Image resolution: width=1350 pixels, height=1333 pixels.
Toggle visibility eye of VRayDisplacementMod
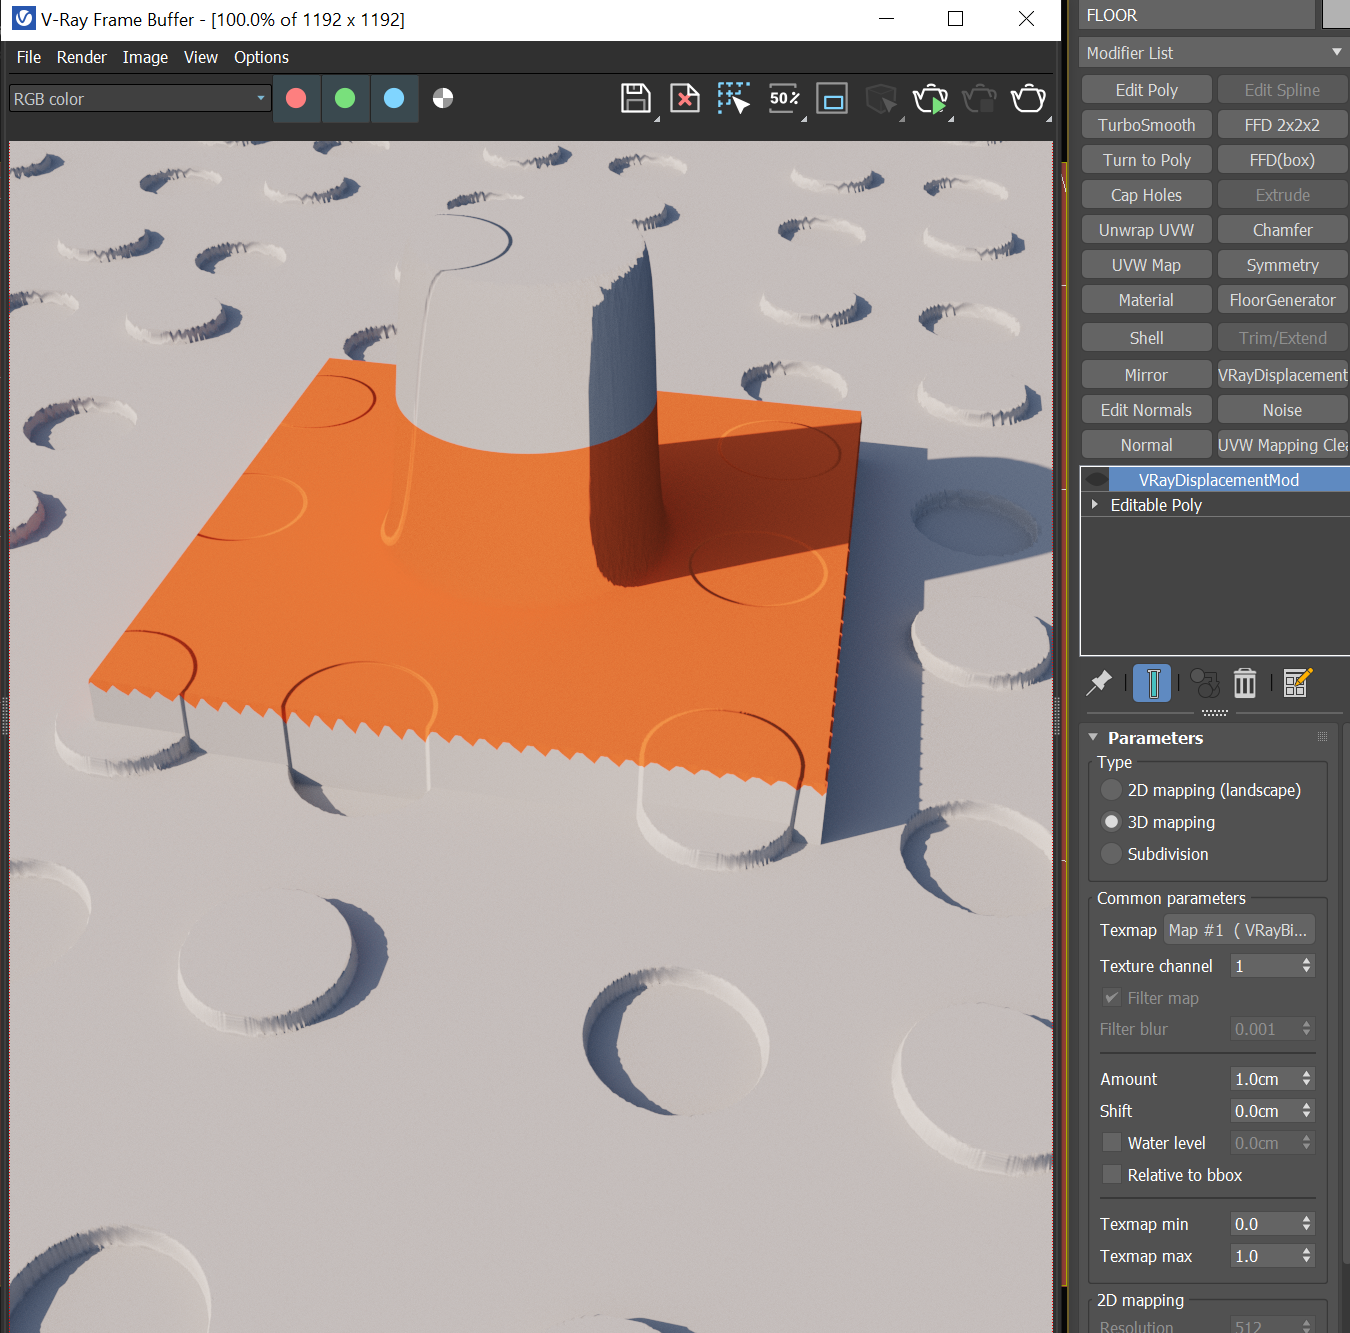pyautogui.click(x=1096, y=479)
